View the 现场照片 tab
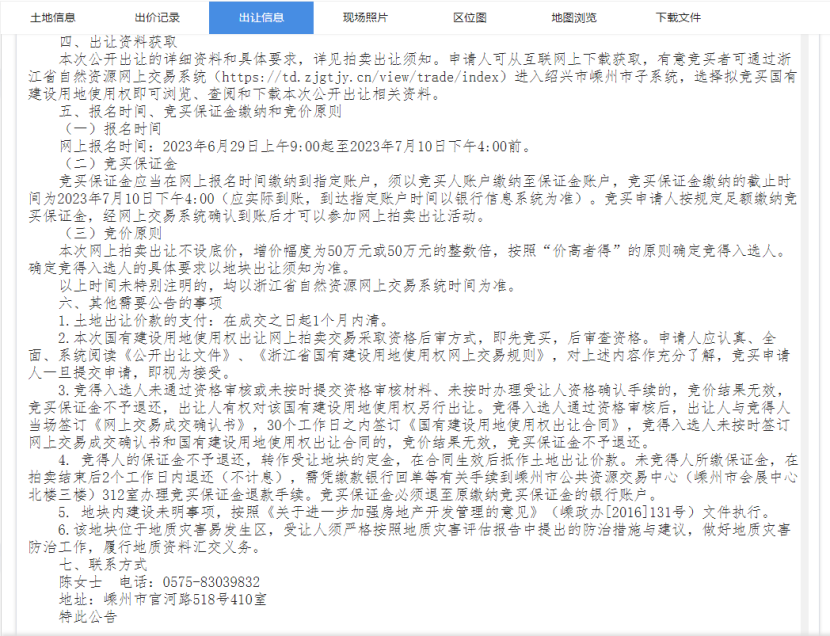This screenshot has height=636, width=830. [x=365, y=17]
